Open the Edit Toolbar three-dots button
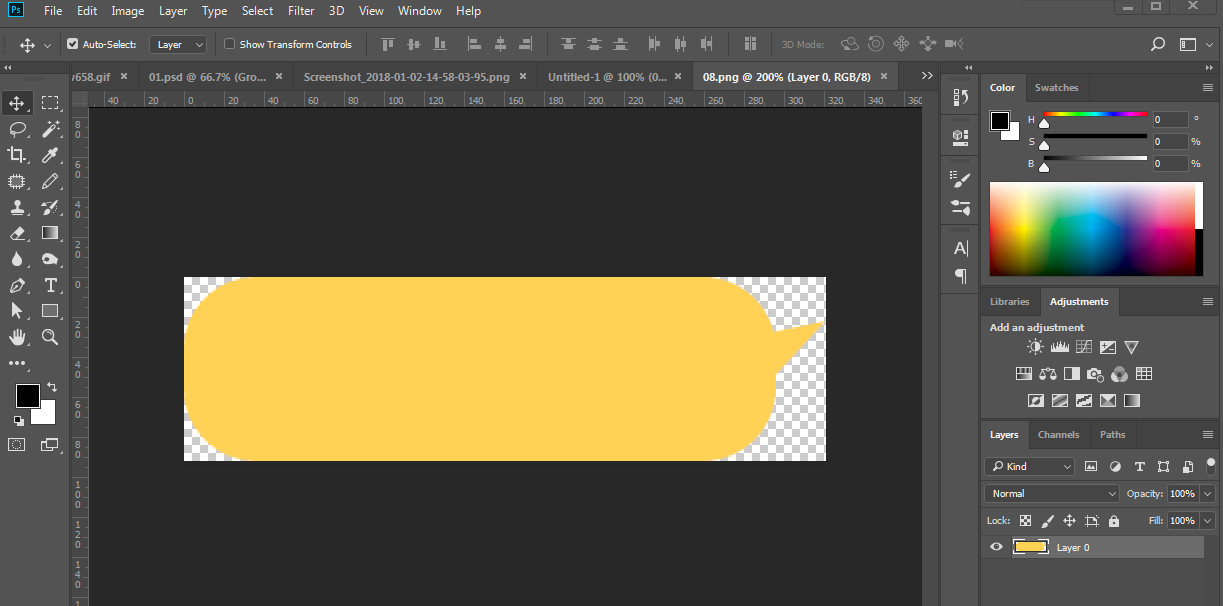This screenshot has width=1223, height=606. (x=17, y=363)
